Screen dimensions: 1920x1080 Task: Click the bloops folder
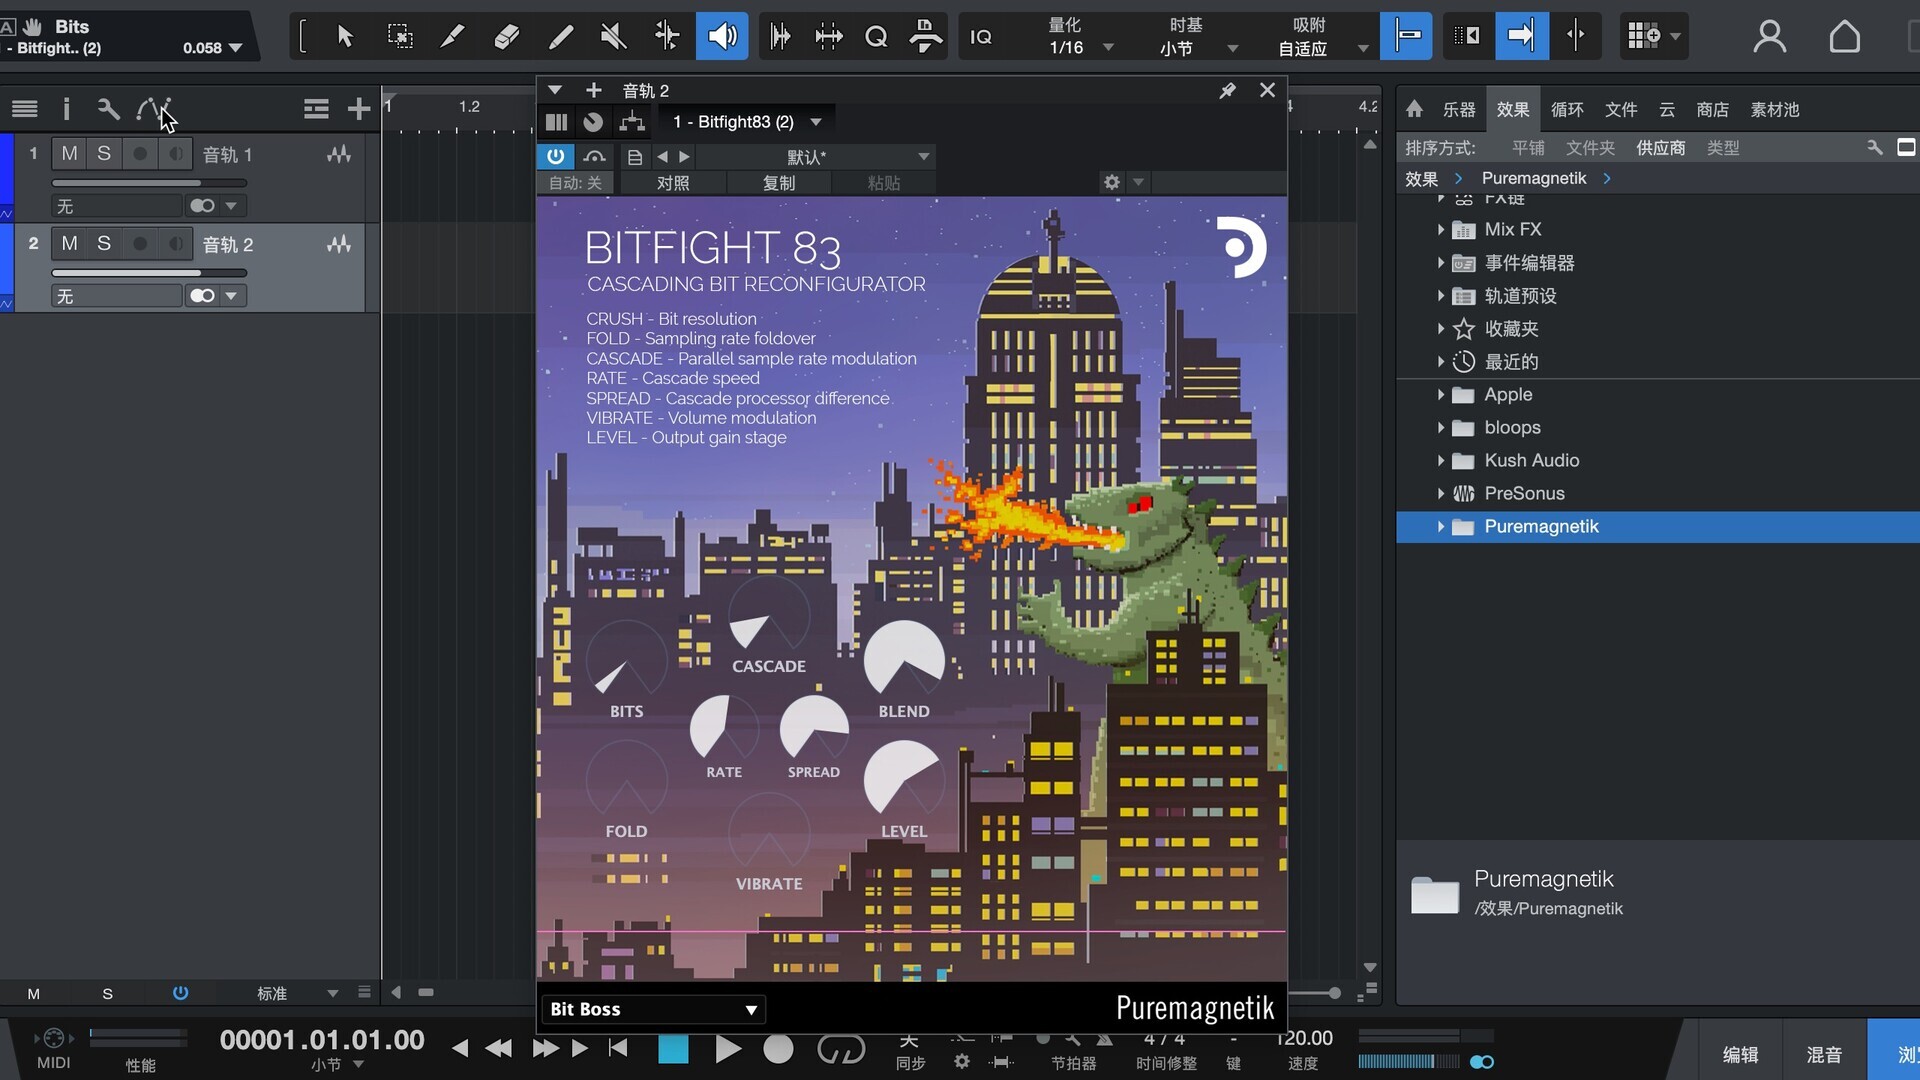coord(1512,428)
